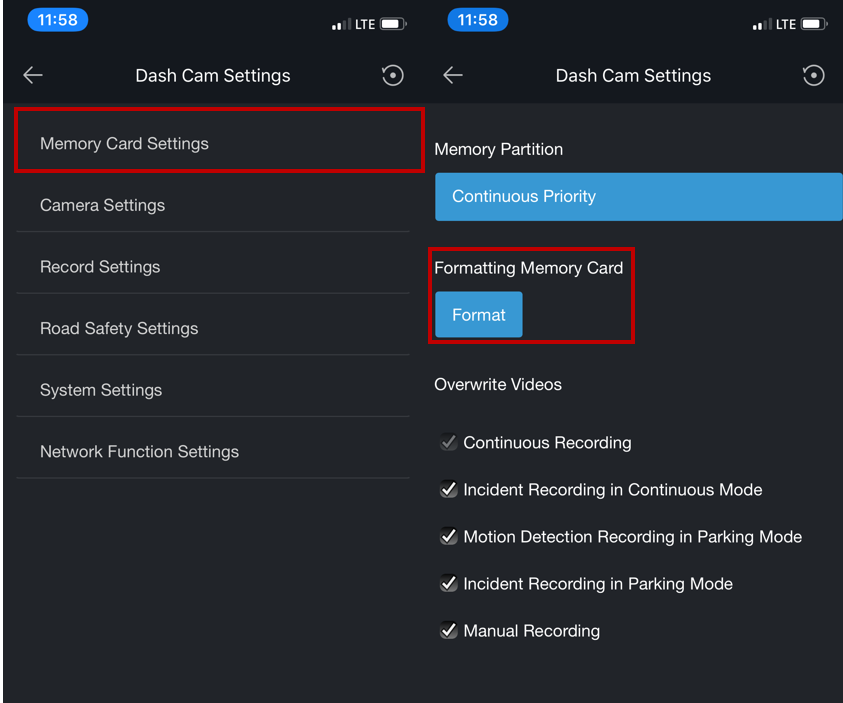Toggle Manual Recording checkbox

448,630
